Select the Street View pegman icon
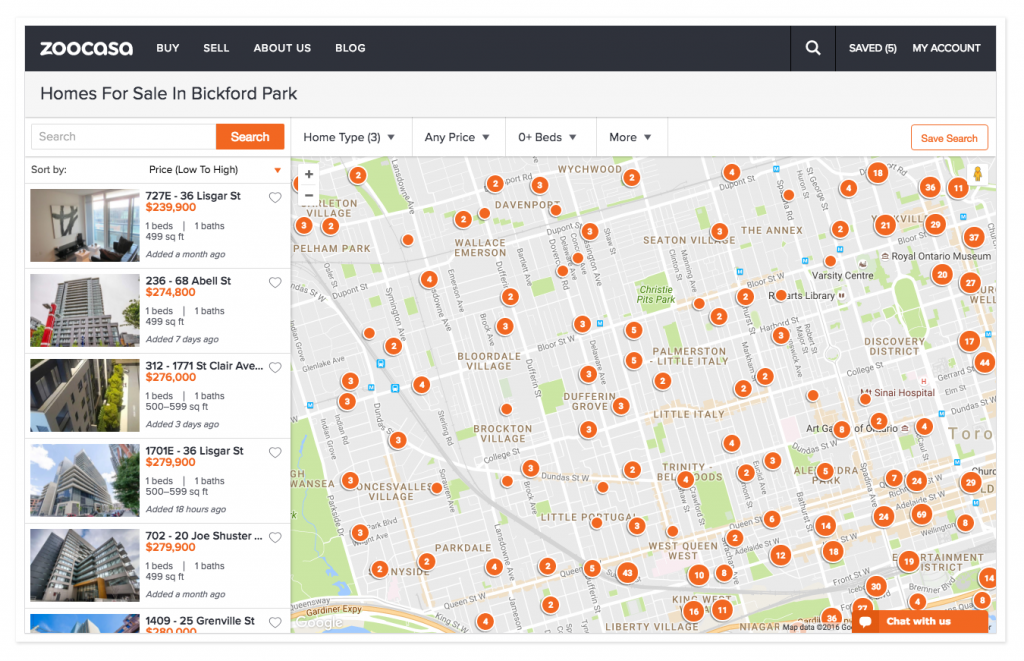This screenshot has width=1024, height=661. [x=977, y=174]
